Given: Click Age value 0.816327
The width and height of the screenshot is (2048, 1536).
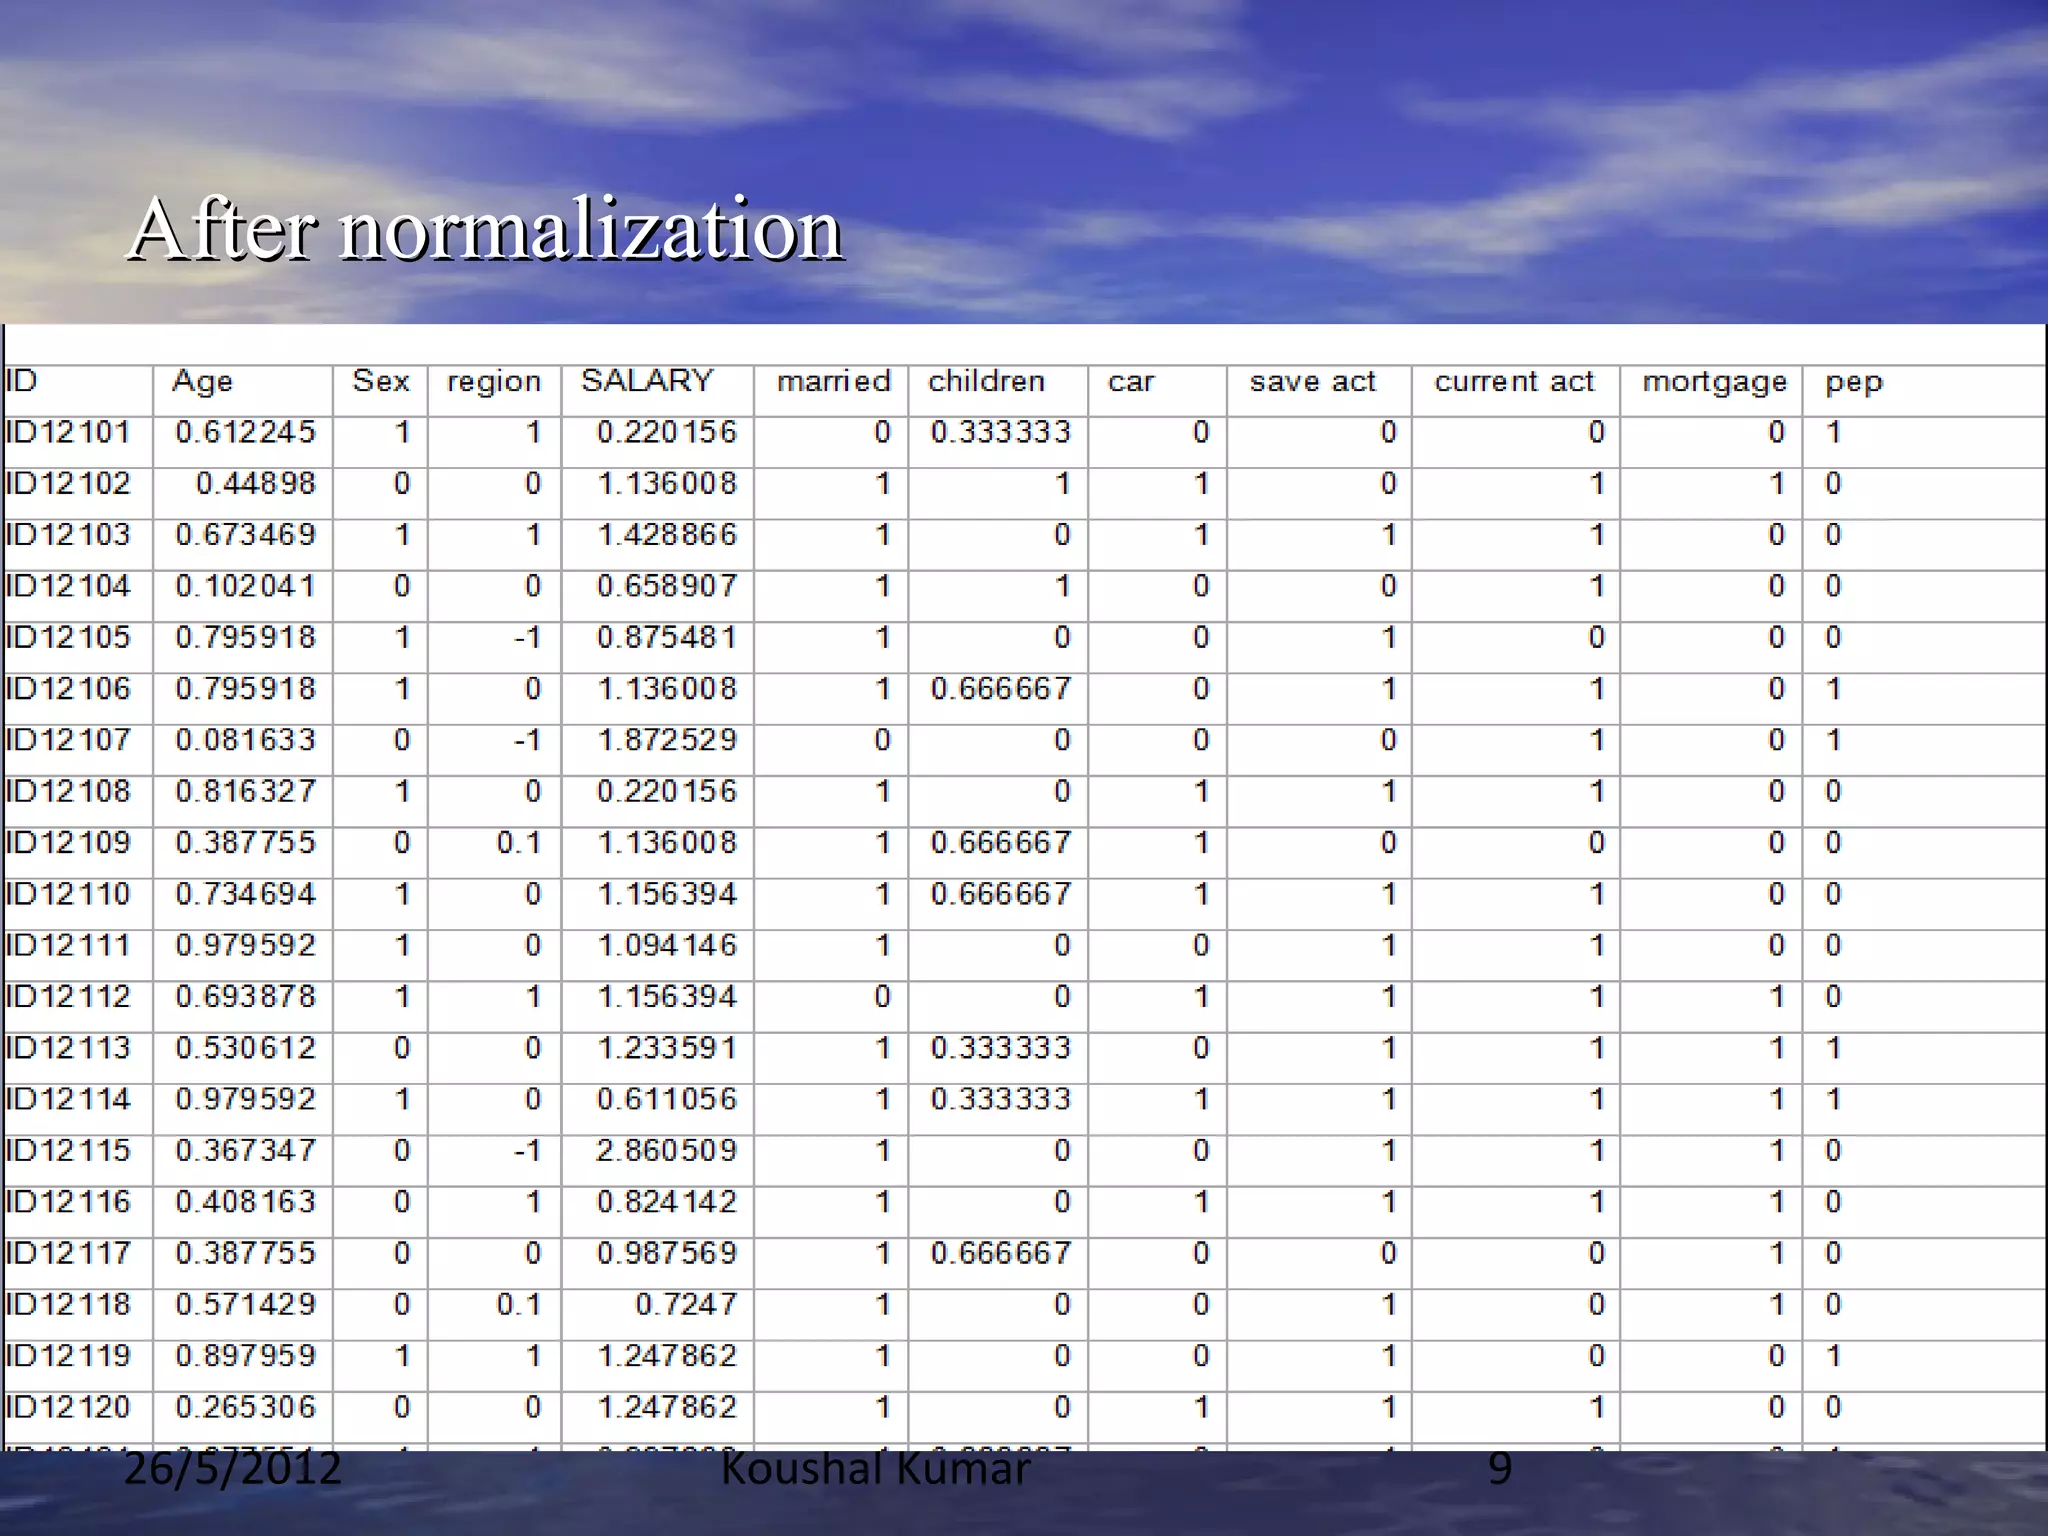Looking at the screenshot, I should [246, 792].
